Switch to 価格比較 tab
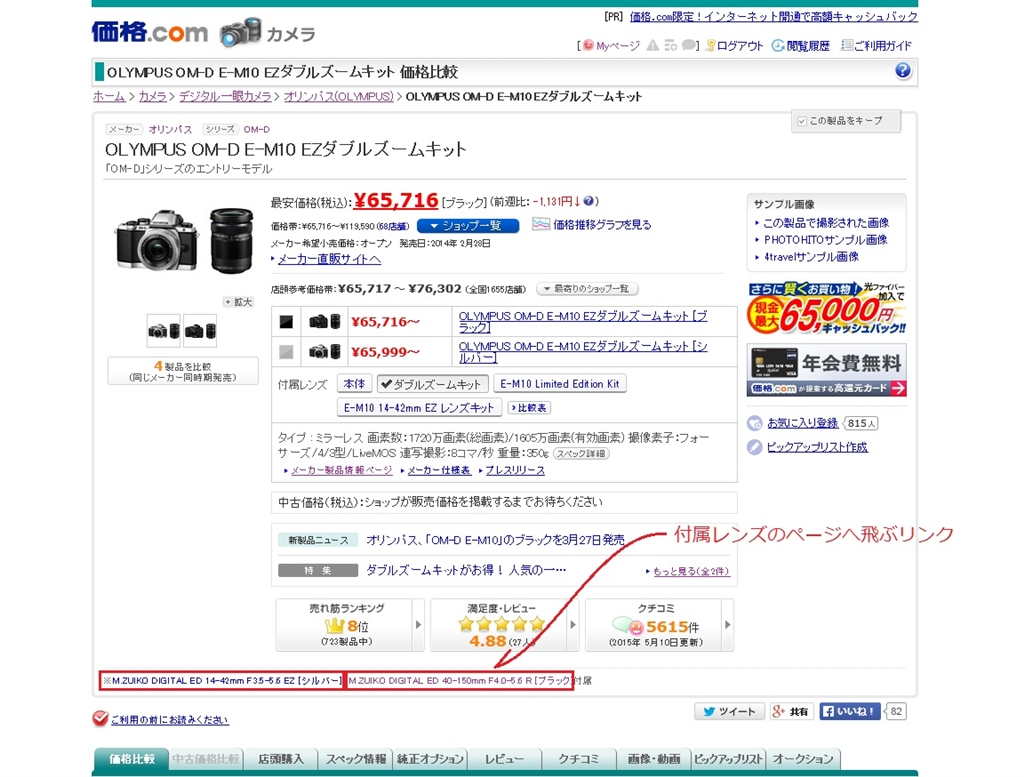Screen dimensions: 1024x777 tap(132, 759)
